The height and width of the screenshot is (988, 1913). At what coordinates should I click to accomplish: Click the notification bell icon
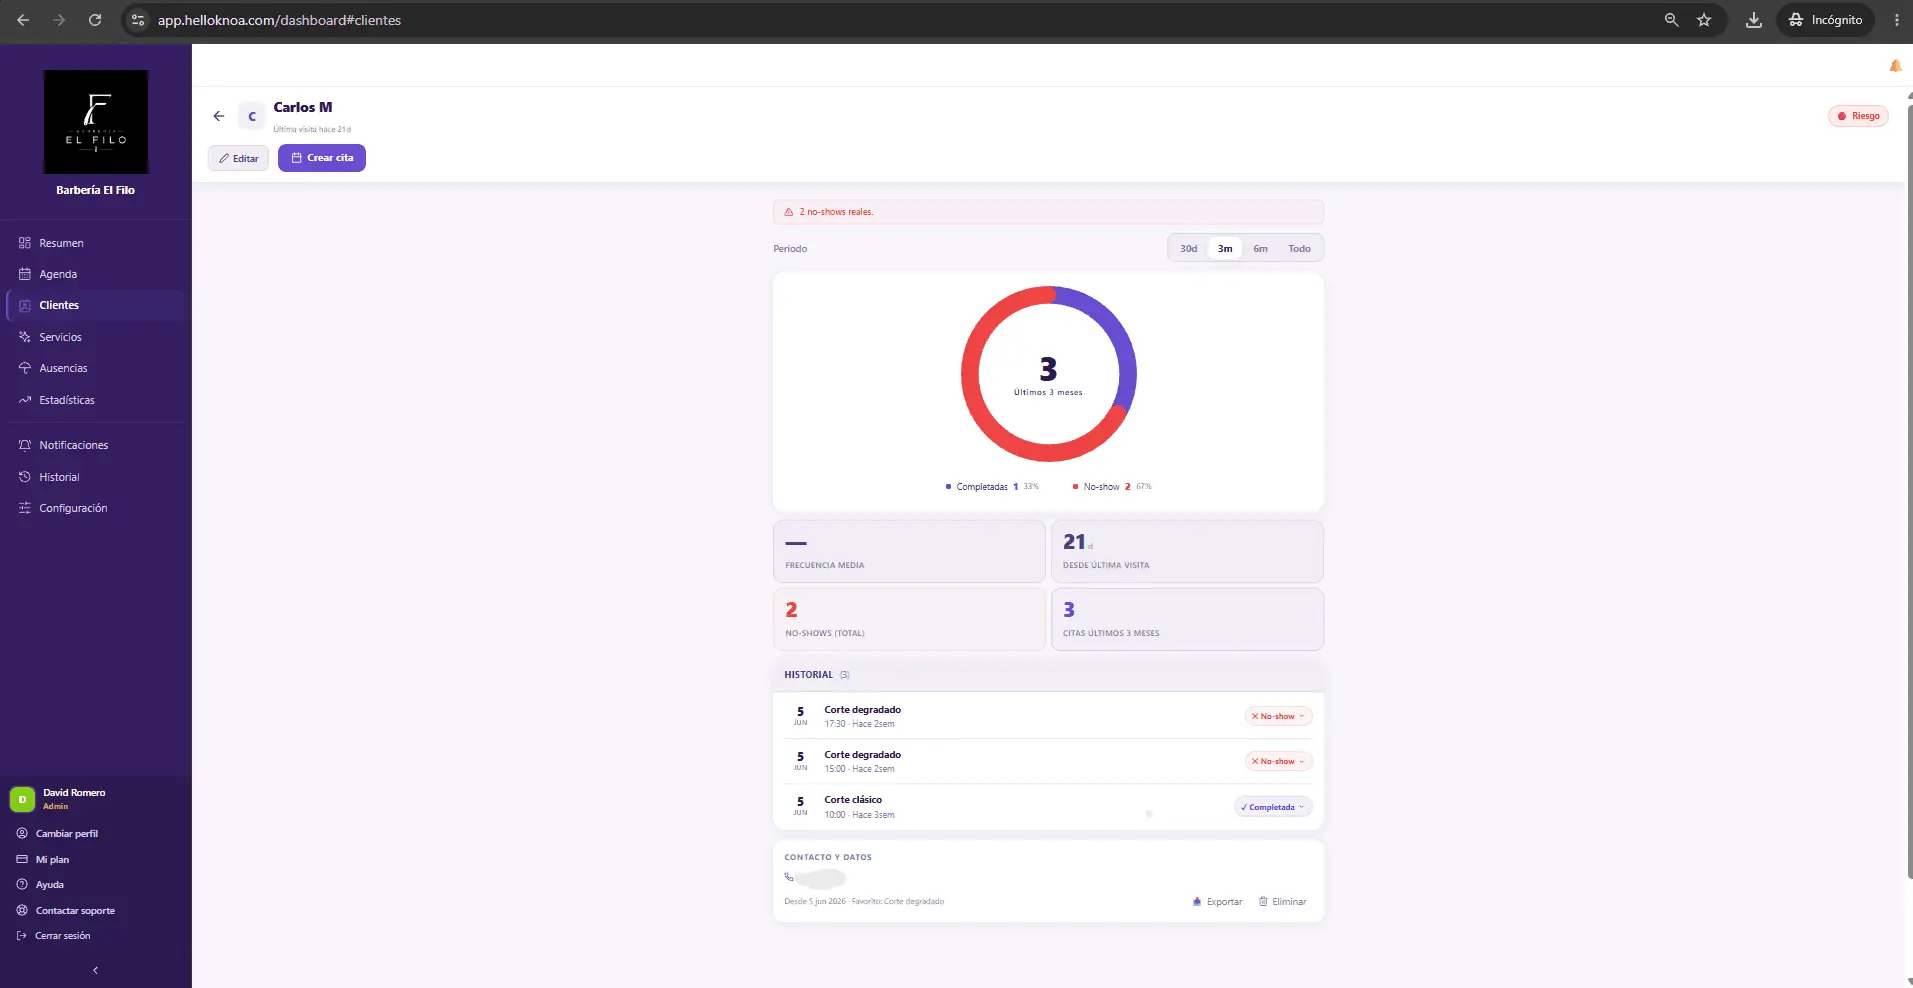pos(1895,66)
